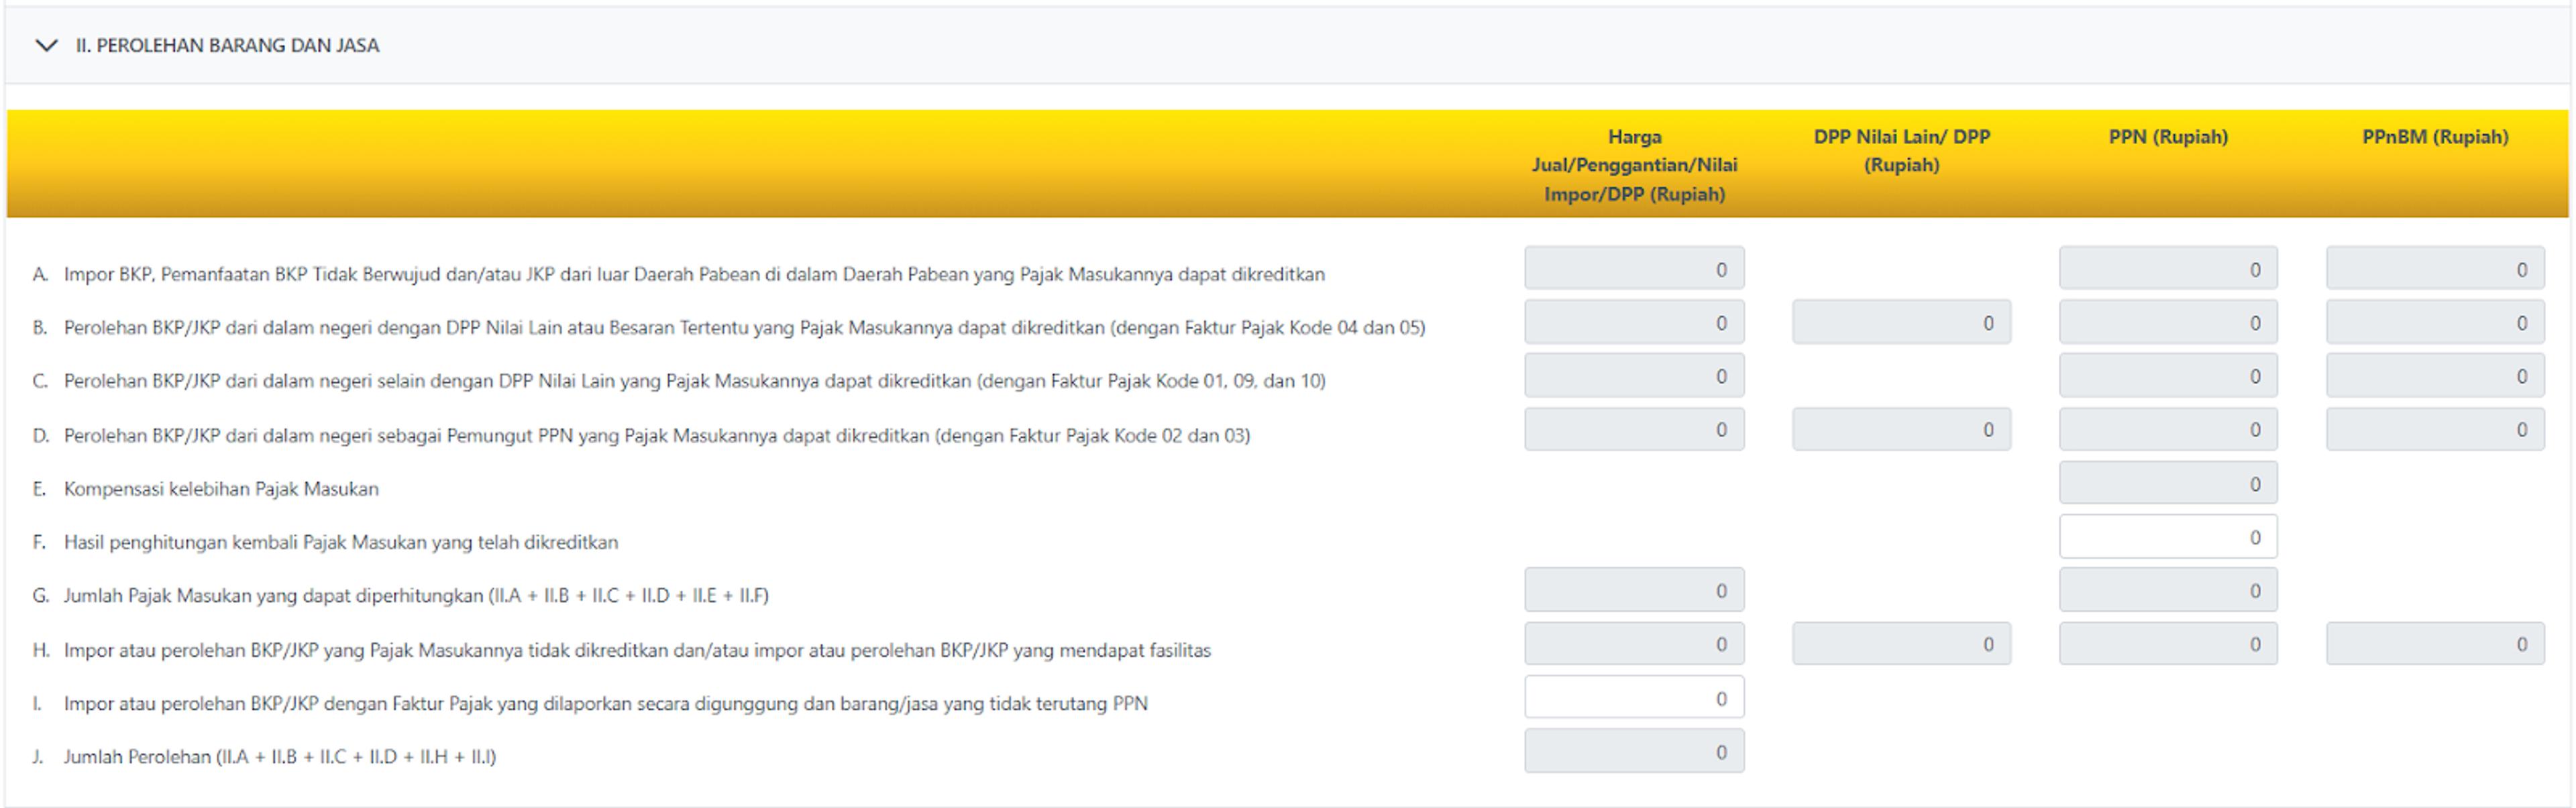Click row A Harga Jual/DPP field
Viewport: 2576px width, 808px height.
(x=1634, y=268)
